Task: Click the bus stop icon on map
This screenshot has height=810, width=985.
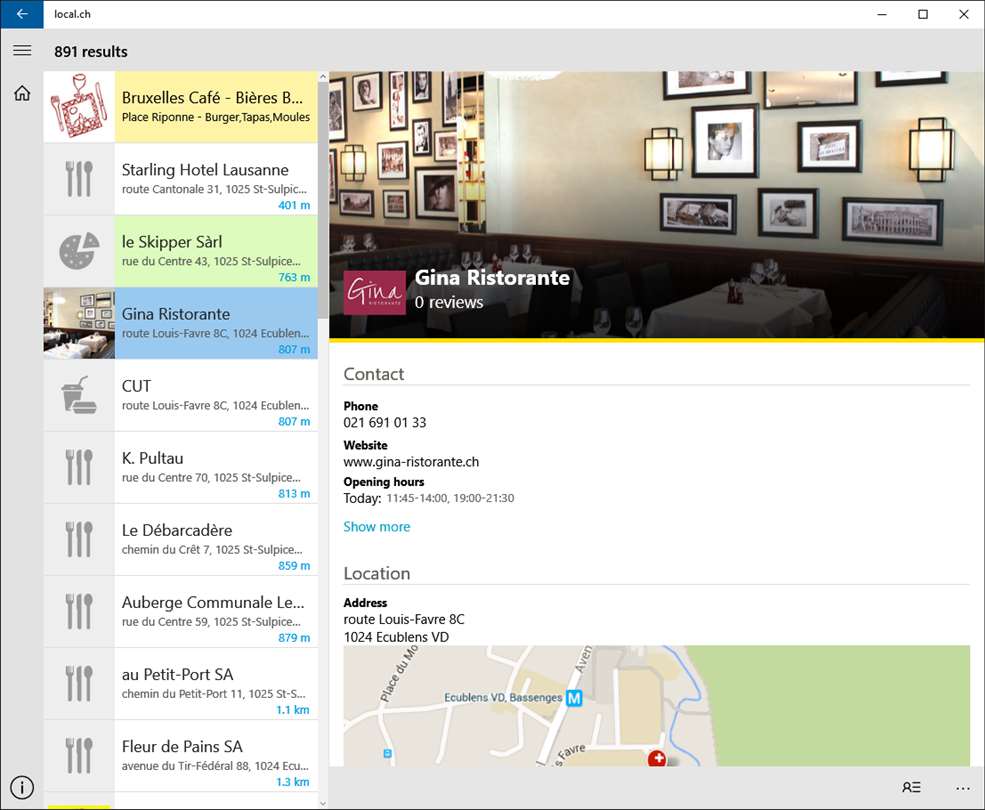Action: click(388, 753)
